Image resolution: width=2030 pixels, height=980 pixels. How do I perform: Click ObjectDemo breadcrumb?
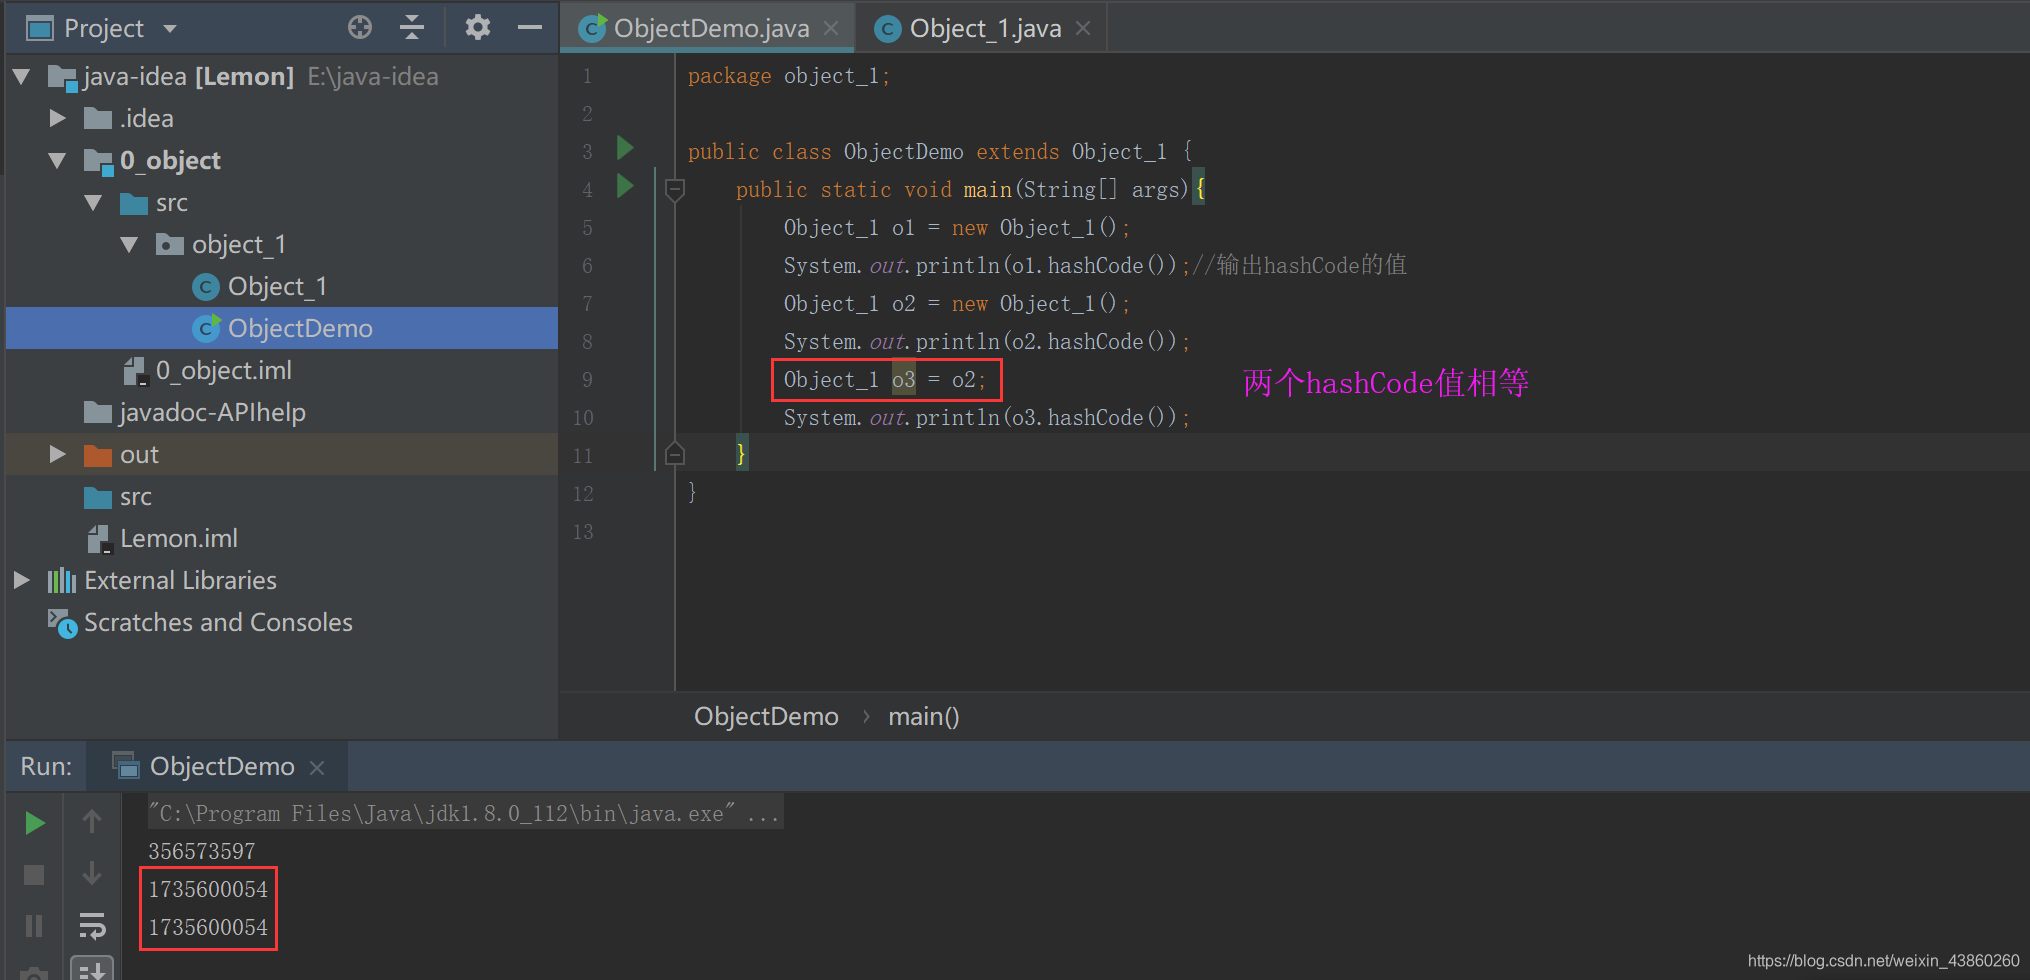766,717
